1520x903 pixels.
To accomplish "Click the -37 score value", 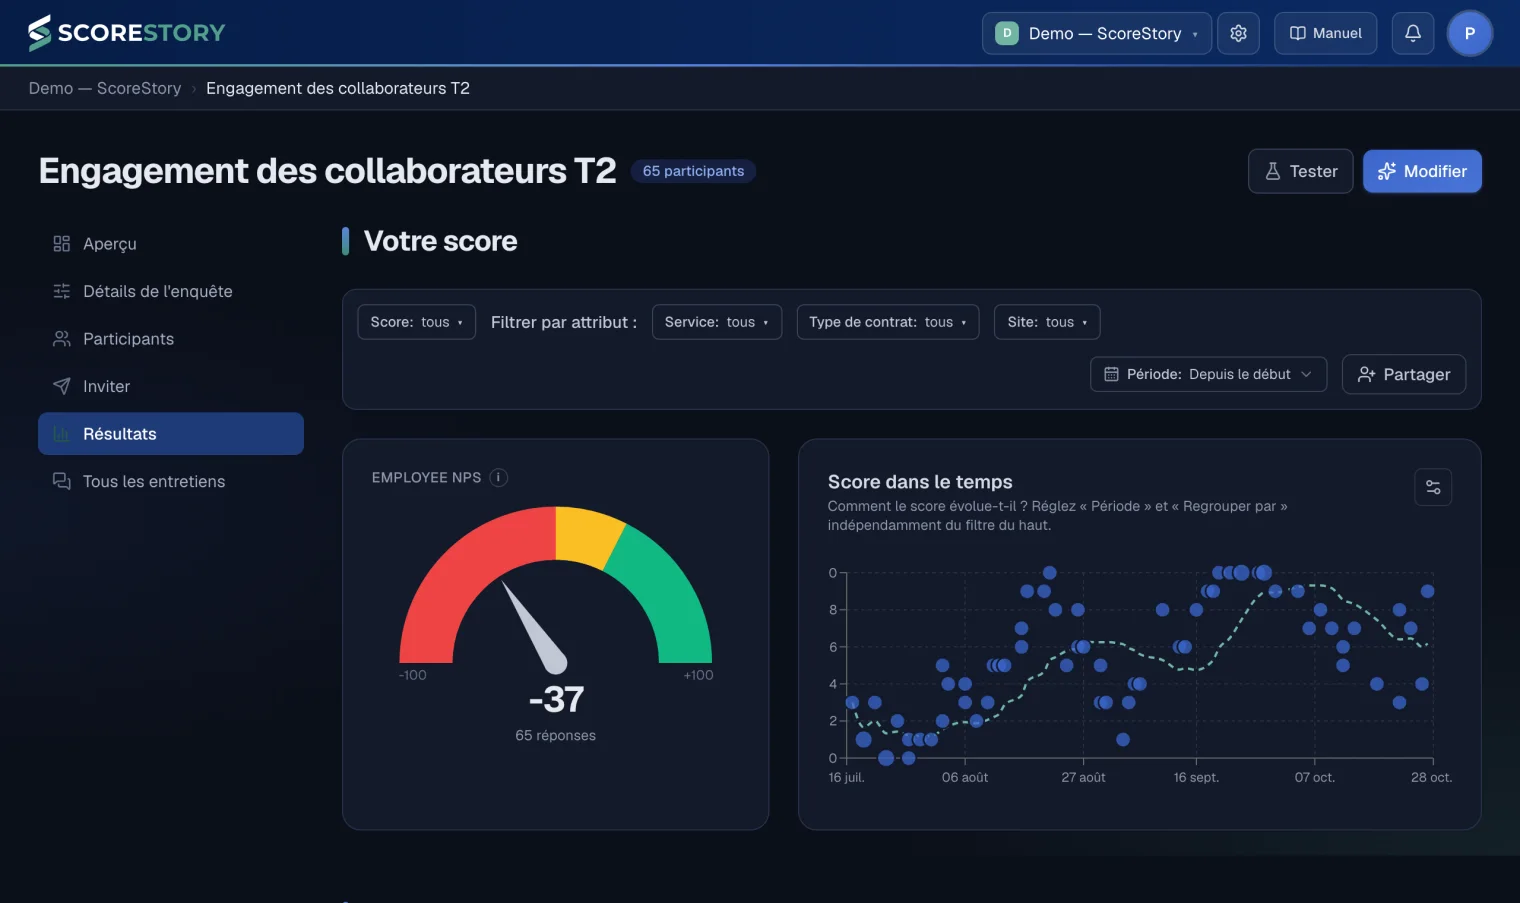I will point(556,699).
